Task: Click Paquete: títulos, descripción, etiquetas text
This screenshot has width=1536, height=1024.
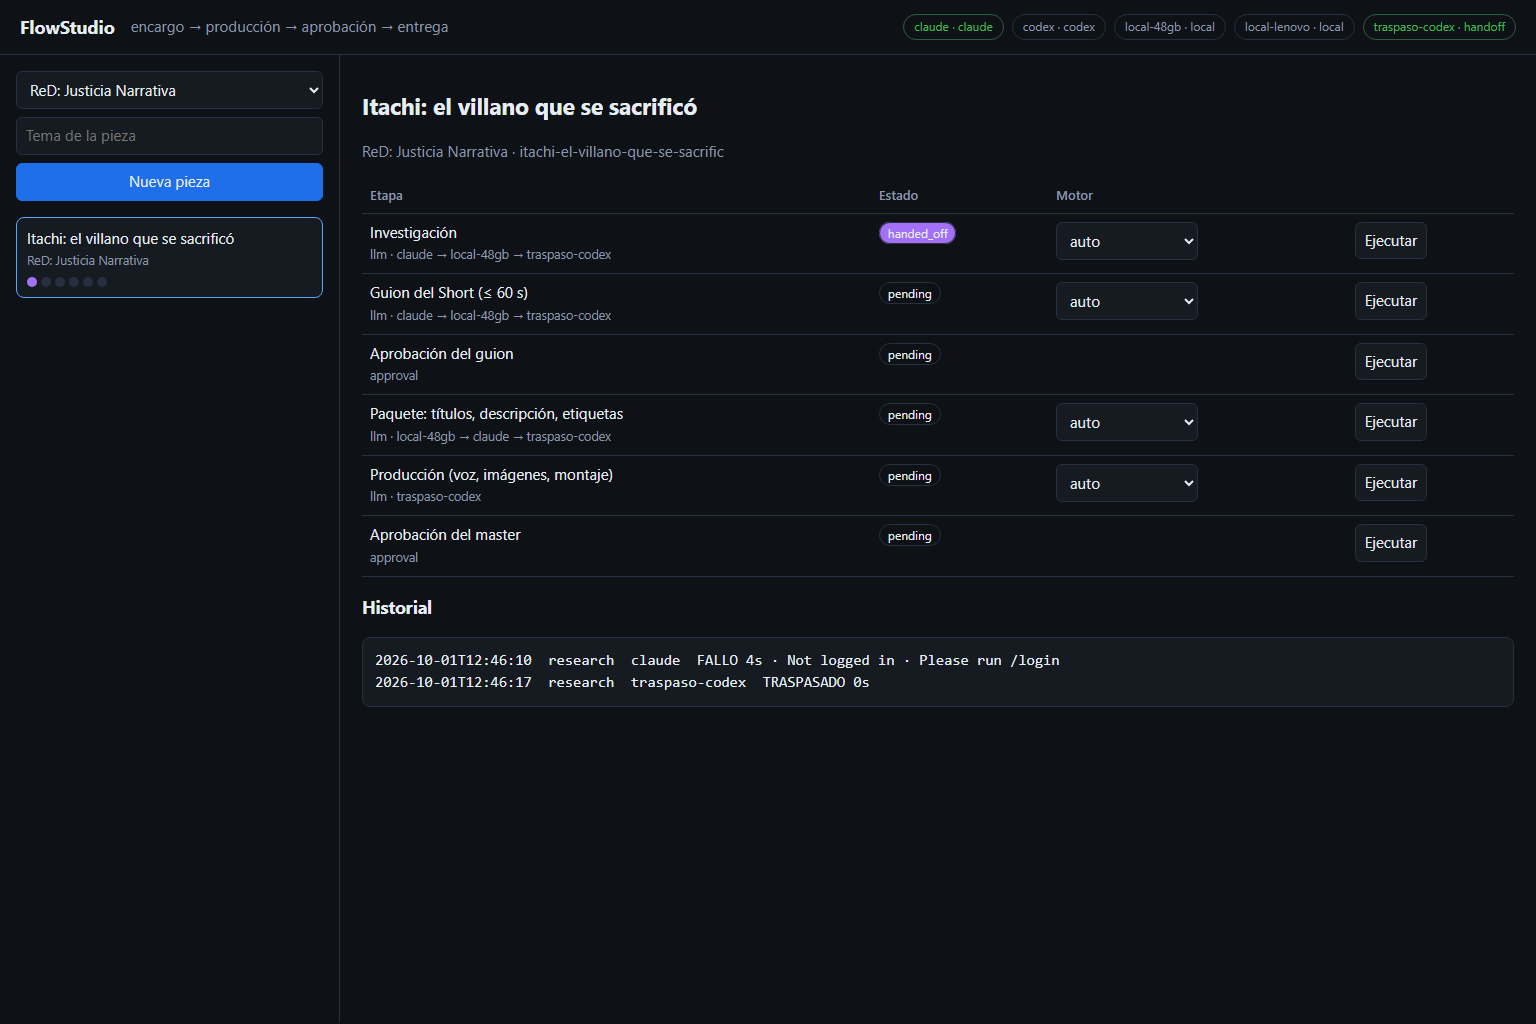Action: click(x=496, y=414)
